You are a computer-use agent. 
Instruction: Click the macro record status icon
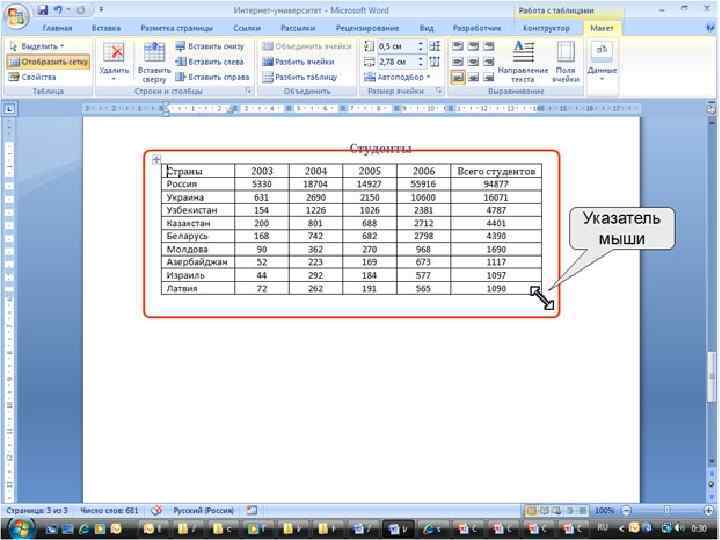pyautogui.click(x=252, y=510)
